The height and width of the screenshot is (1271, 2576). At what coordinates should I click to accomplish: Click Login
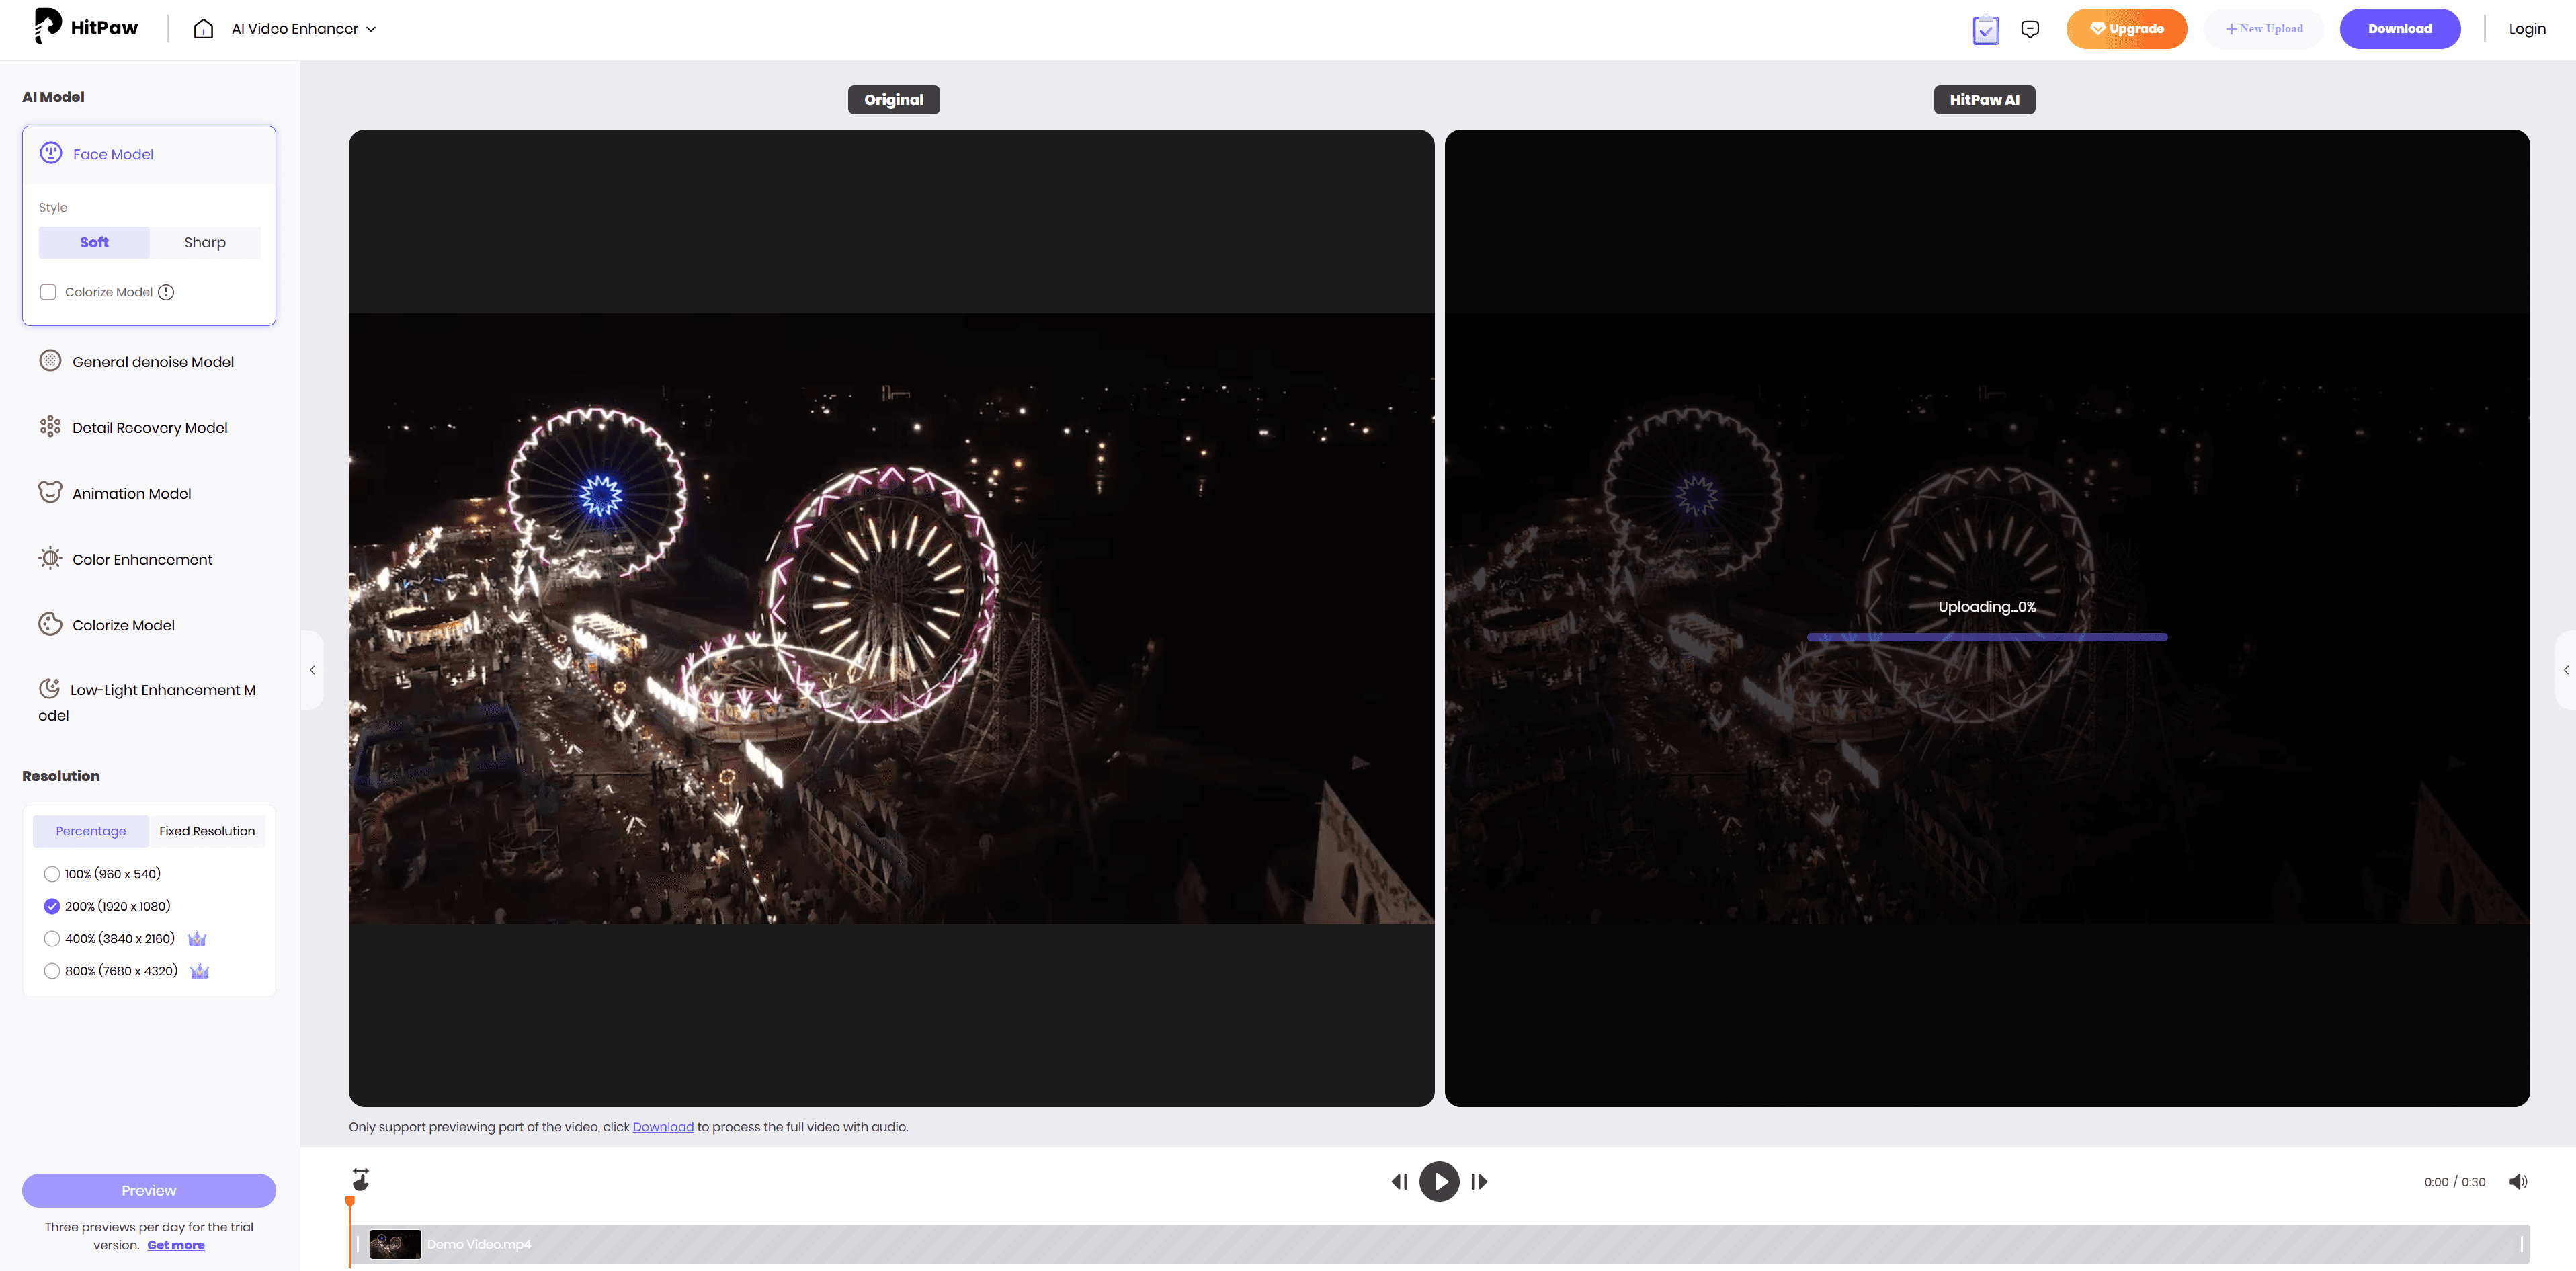2526,29
